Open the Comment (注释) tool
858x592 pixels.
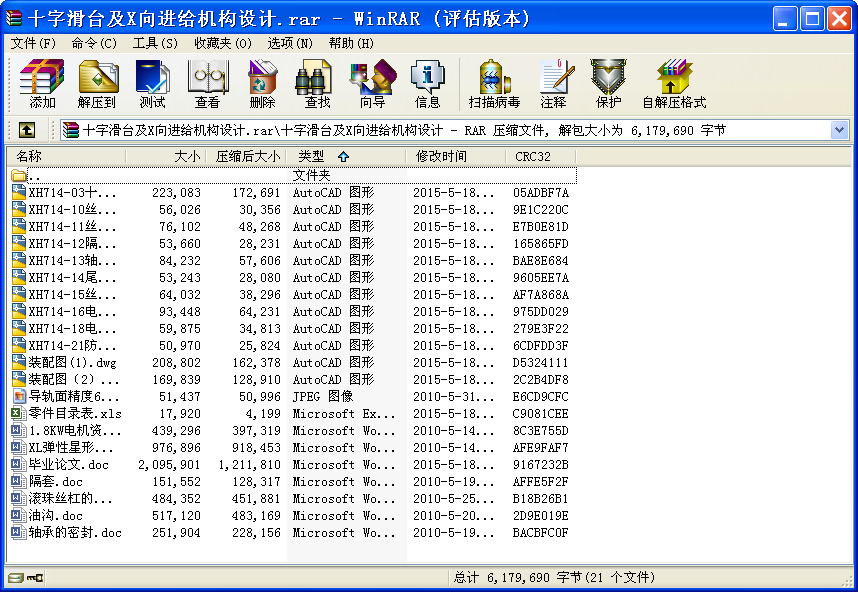pos(554,84)
